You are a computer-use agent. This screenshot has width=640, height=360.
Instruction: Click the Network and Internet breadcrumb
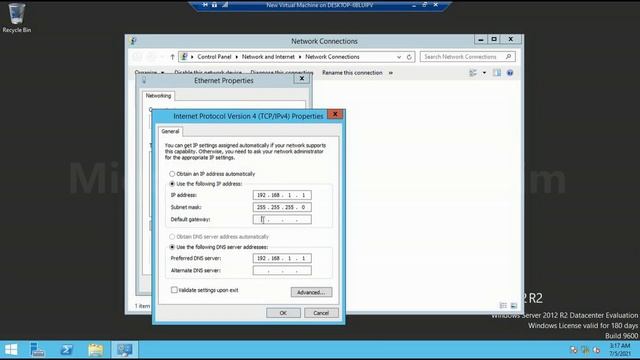(x=268, y=57)
